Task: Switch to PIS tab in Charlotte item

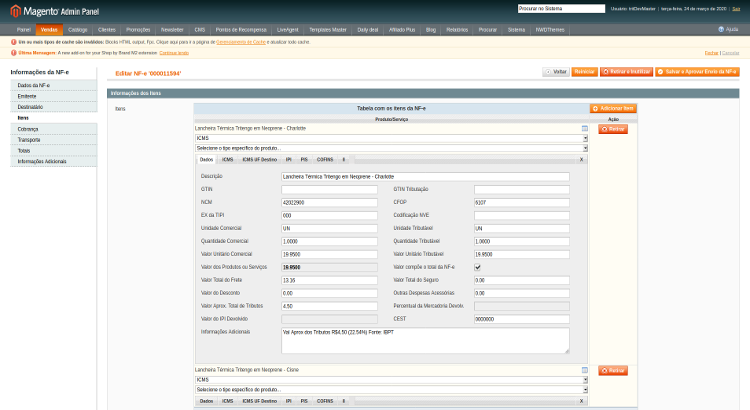Action: [304, 160]
